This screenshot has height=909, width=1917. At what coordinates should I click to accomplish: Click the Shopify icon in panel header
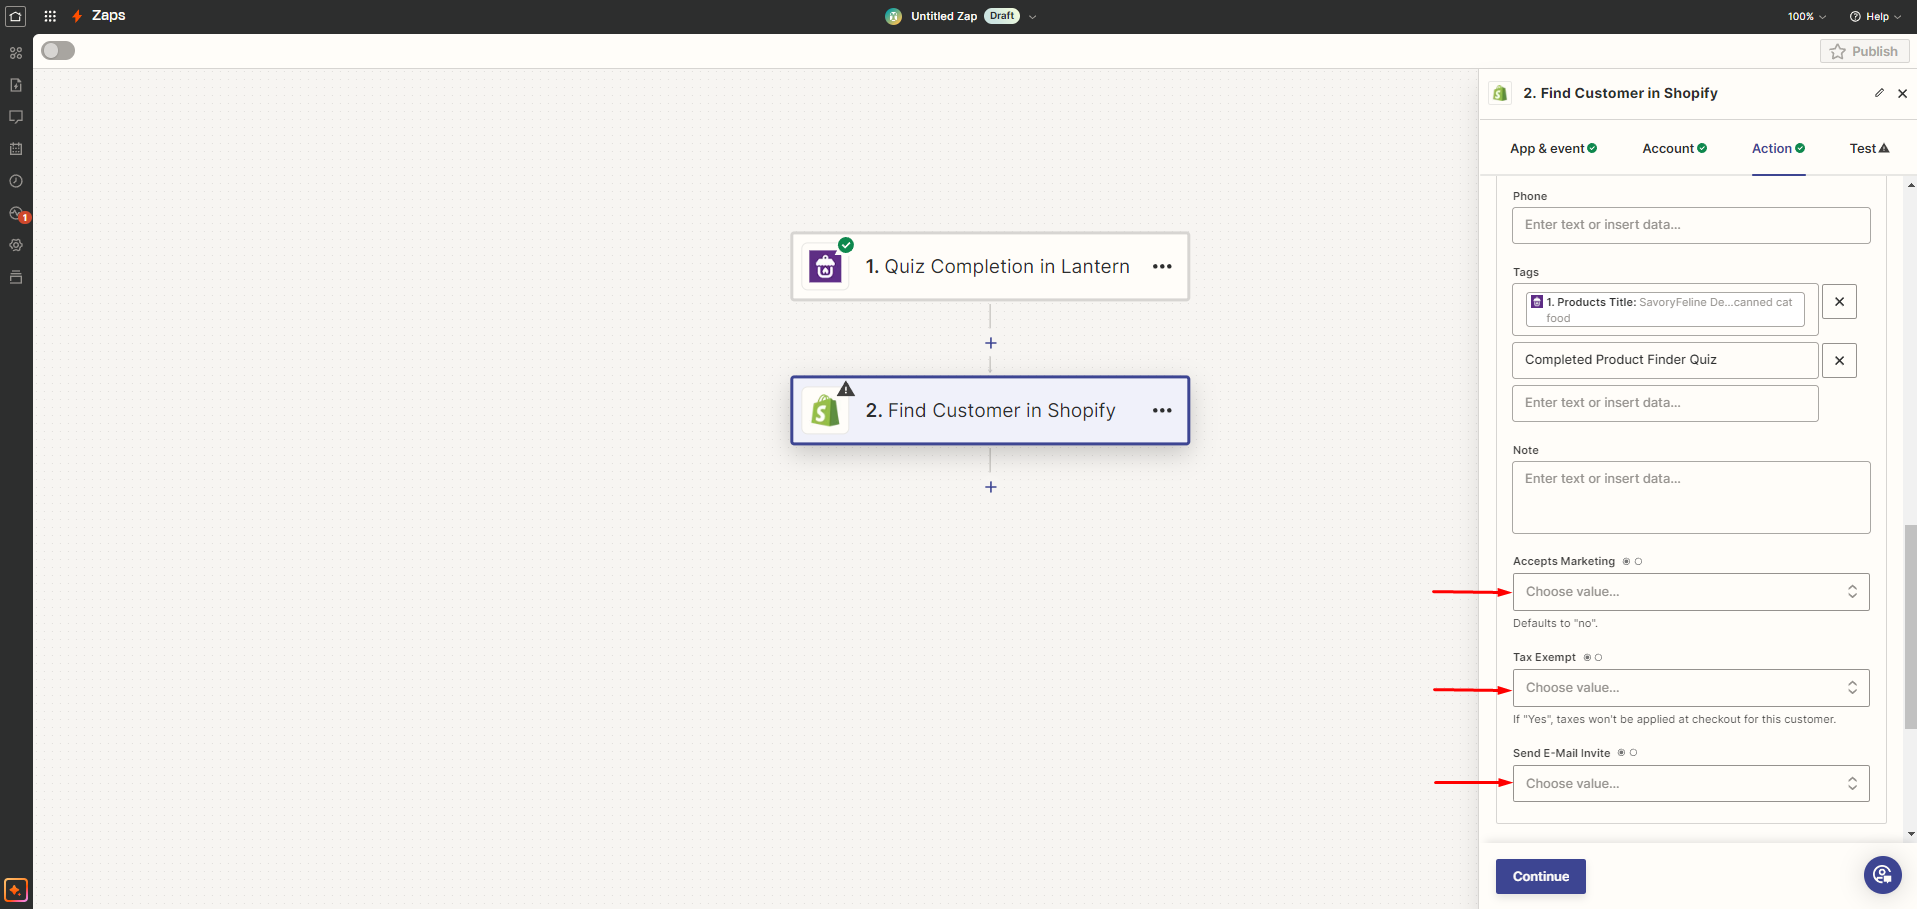(x=1500, y=93)
